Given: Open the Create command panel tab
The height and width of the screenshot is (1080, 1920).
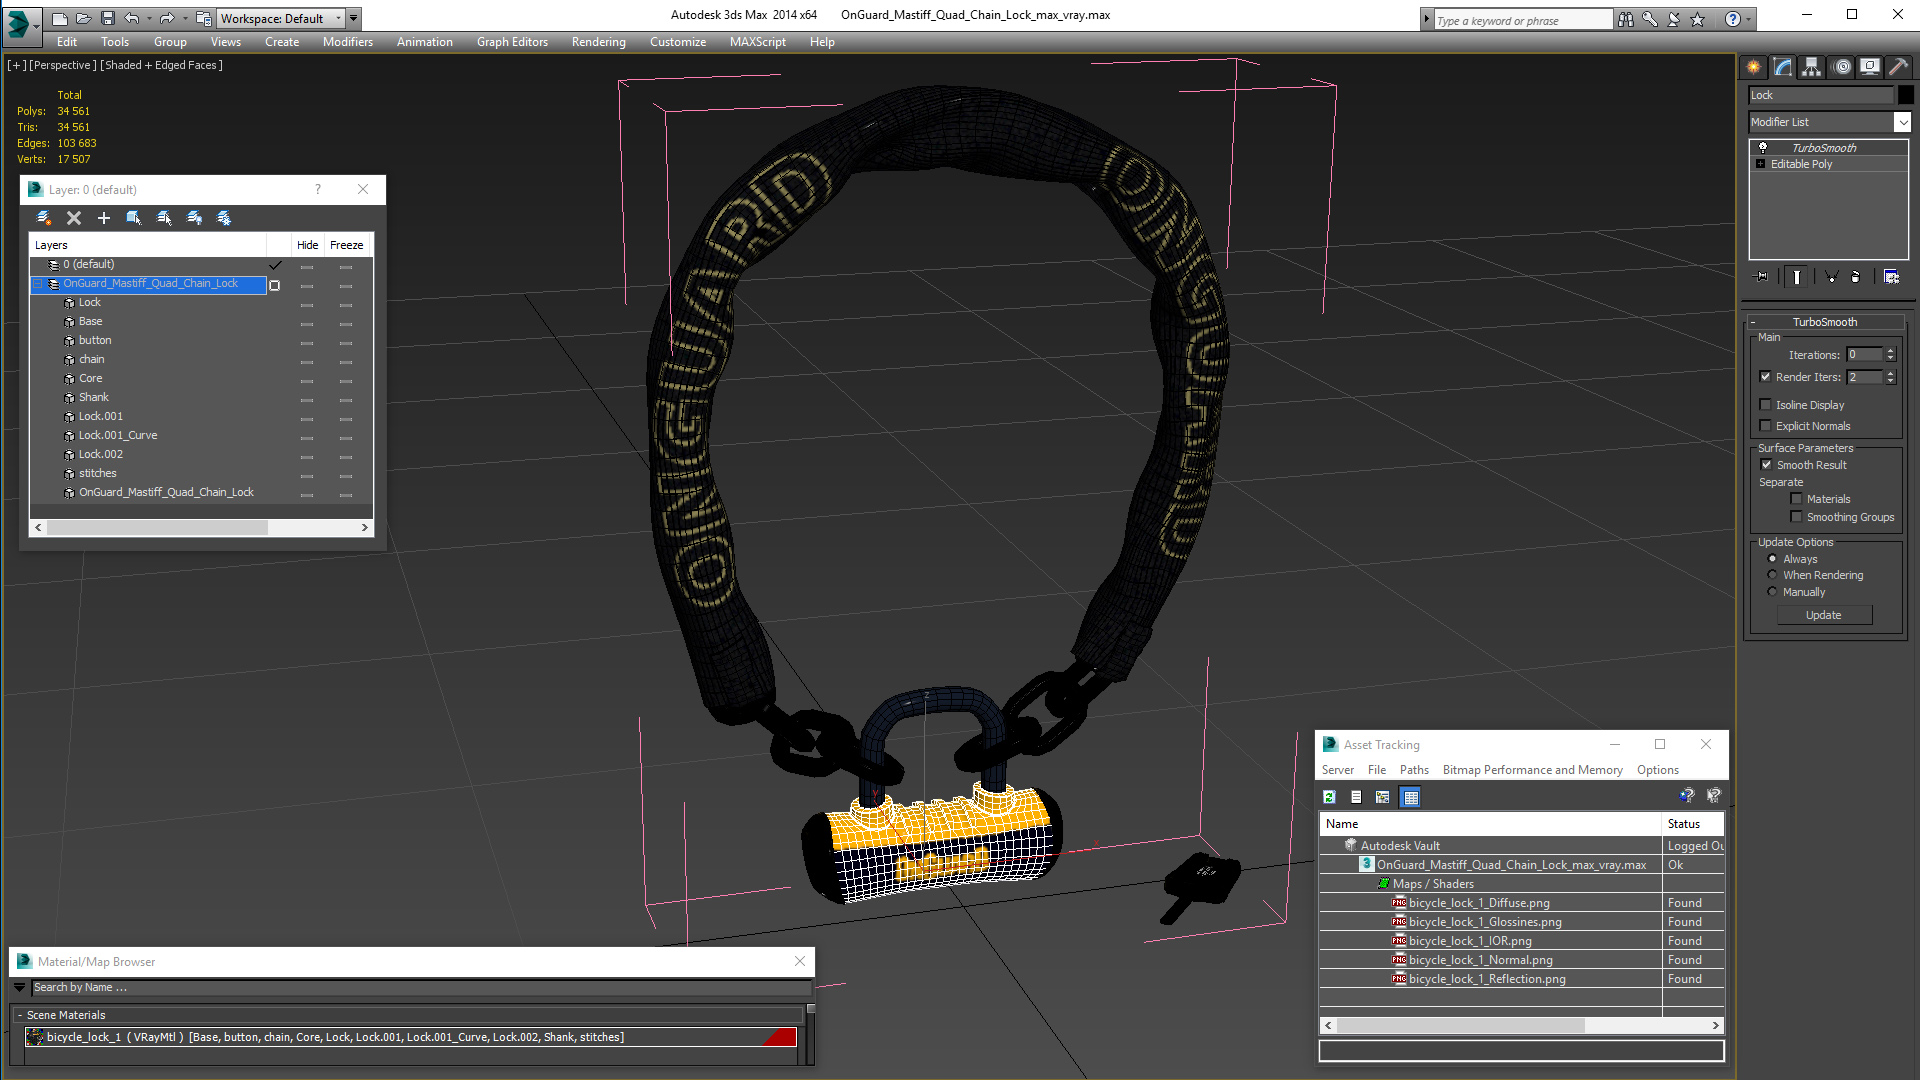Looking at the screenshot, I should (1753, 67).
